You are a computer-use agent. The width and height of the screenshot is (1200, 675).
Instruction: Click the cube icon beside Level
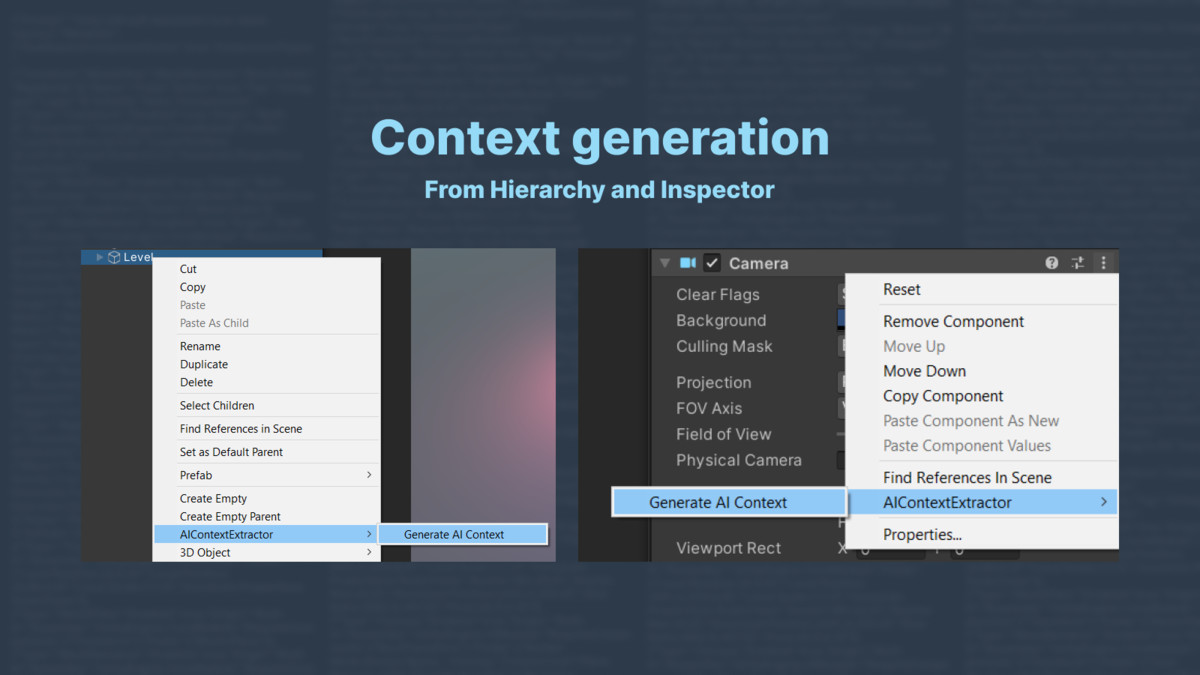pyautogui.click(x=114, y=257)
